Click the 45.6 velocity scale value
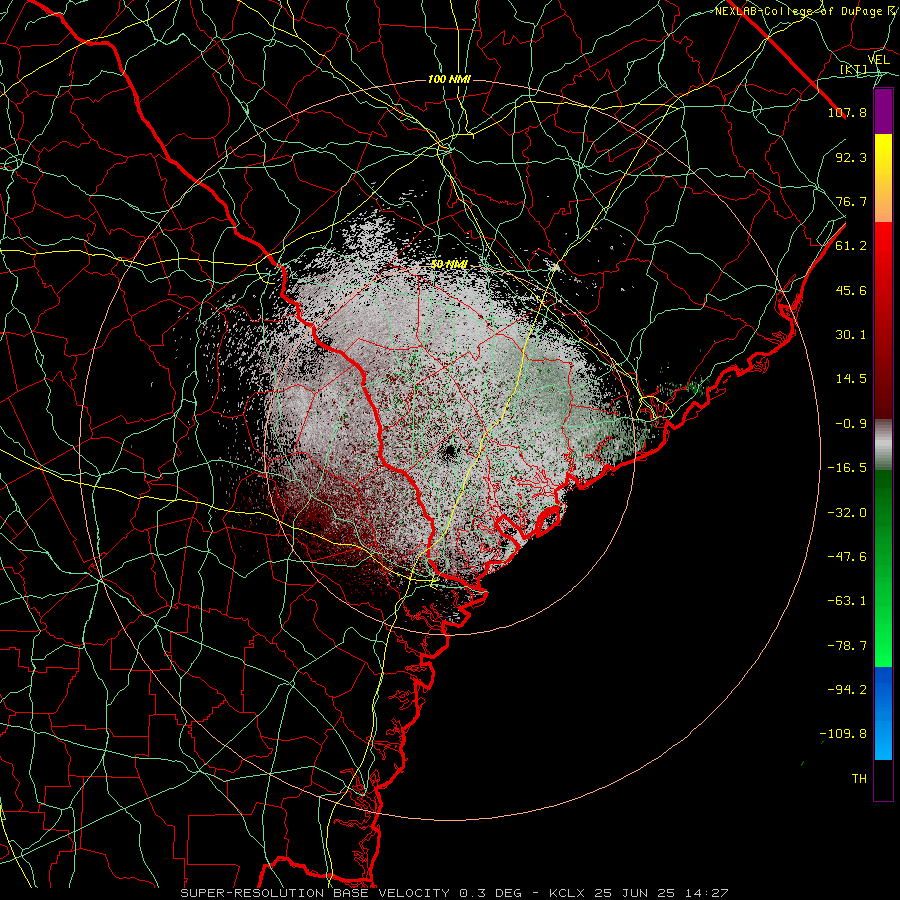 (851, 290)
